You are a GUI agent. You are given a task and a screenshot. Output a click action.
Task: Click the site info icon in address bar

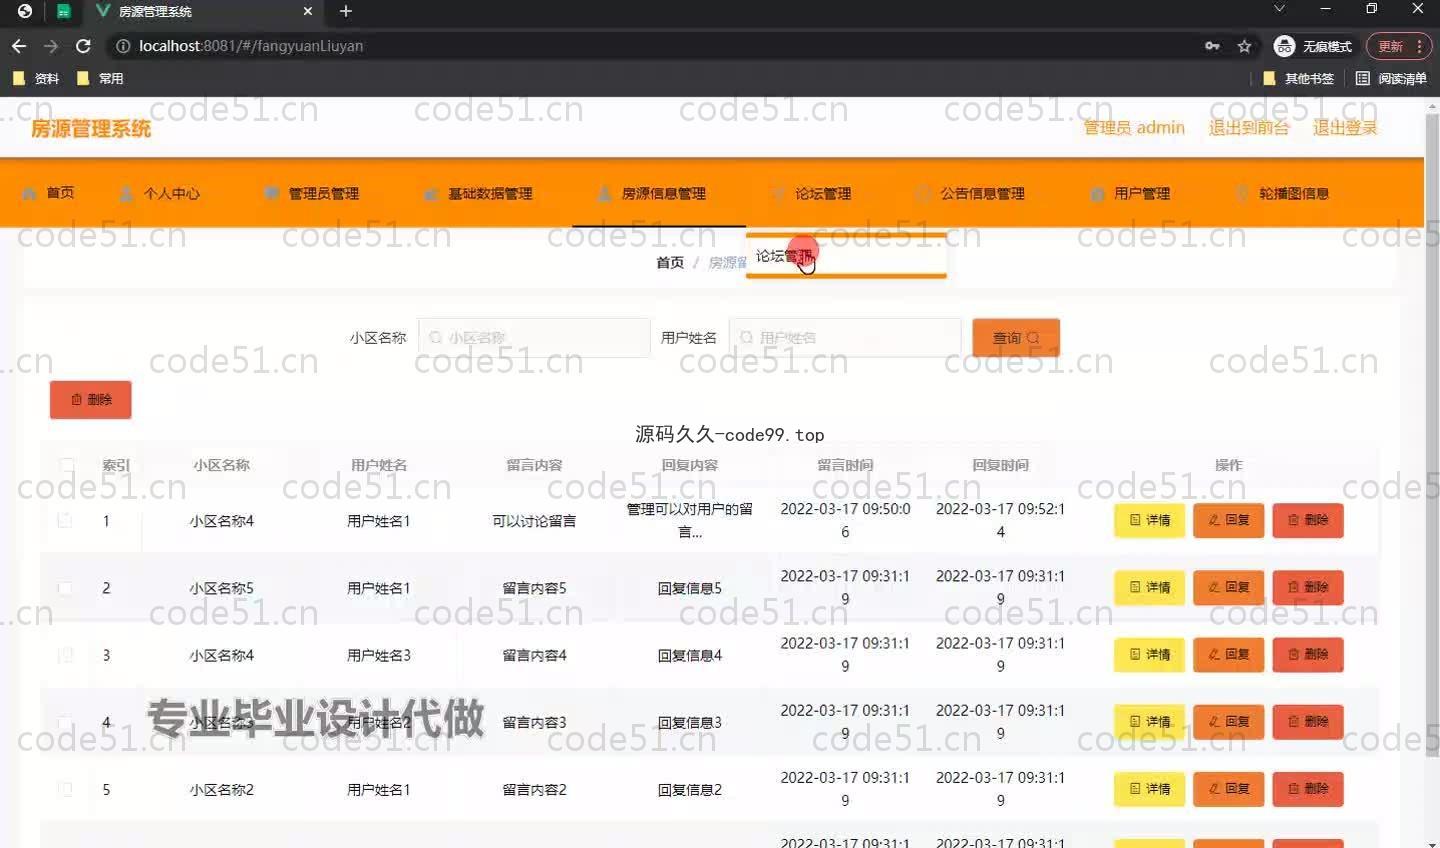tap(123, 46)
